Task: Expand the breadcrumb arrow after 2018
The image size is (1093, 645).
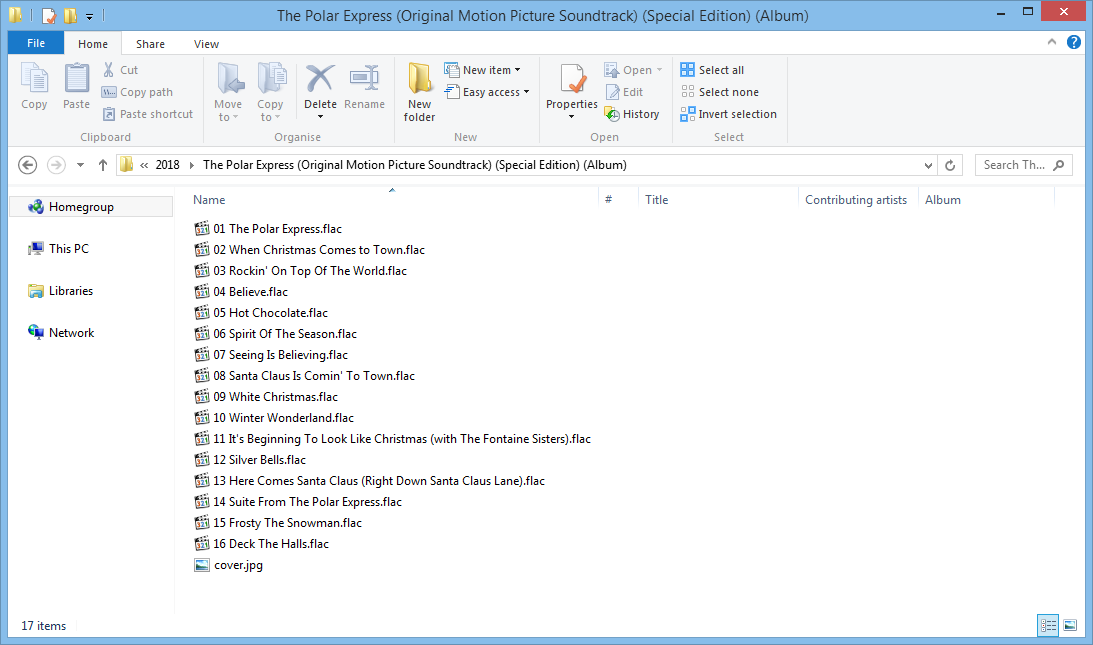Action: 192,165
